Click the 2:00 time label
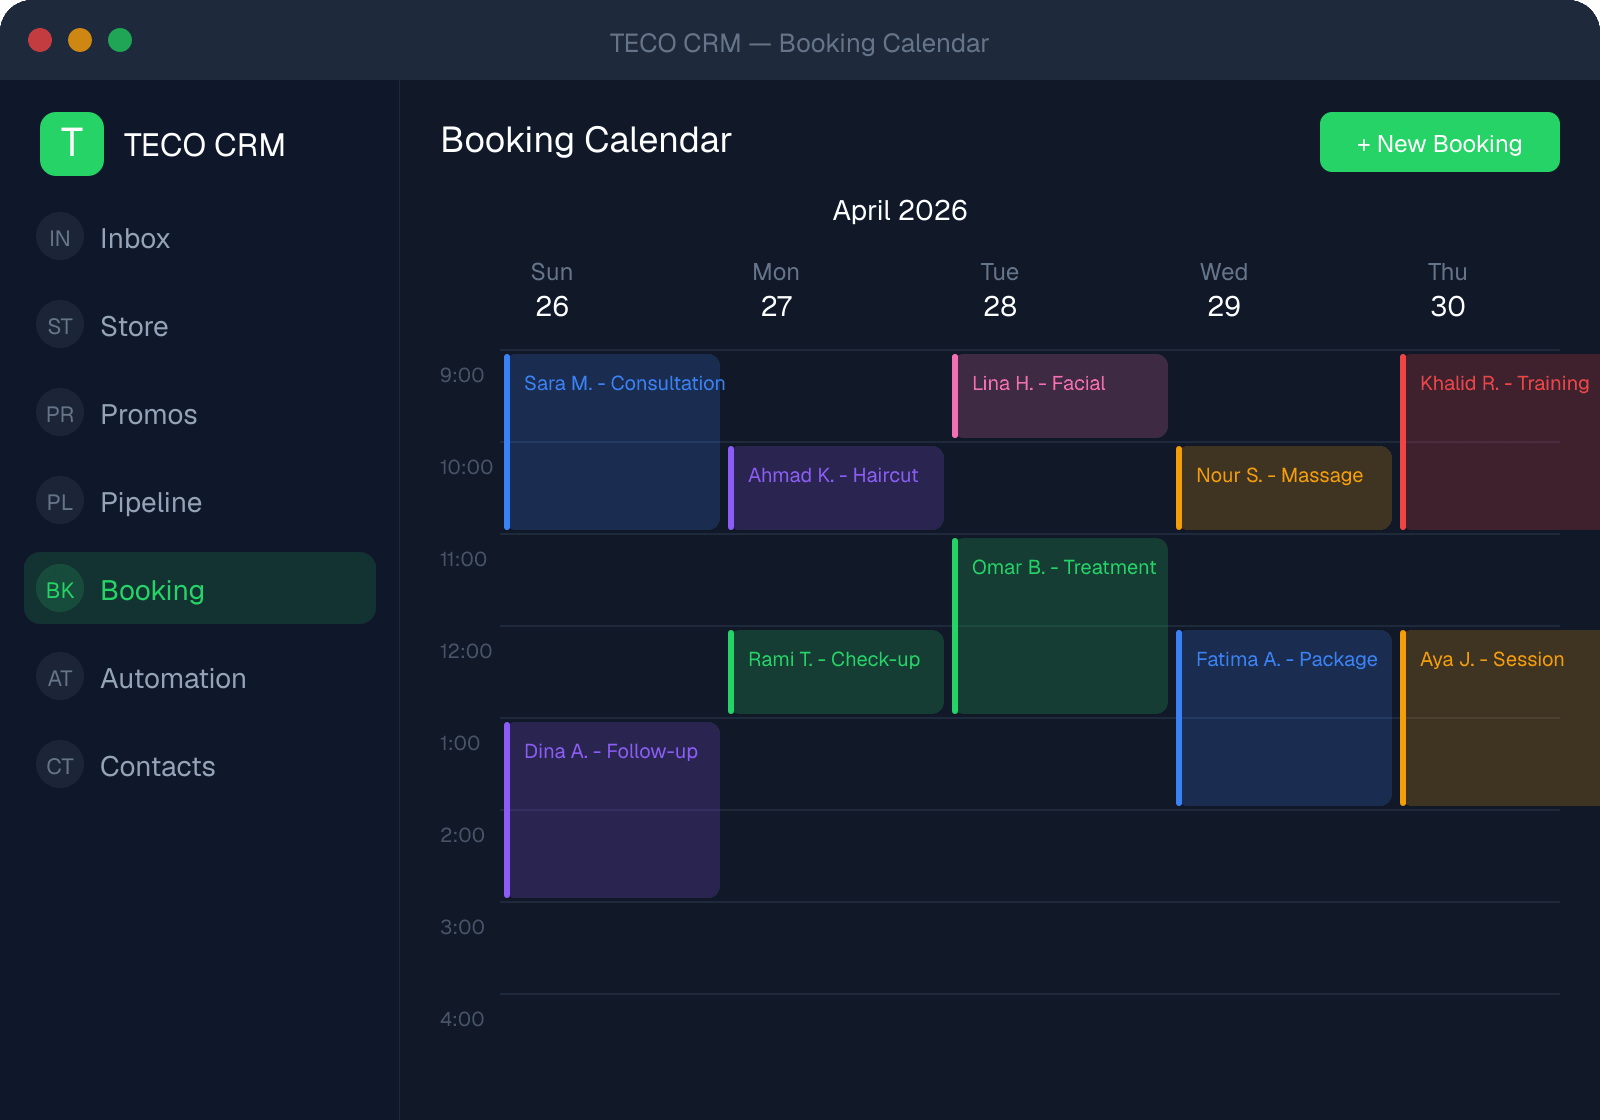 [x=462, y=835]
